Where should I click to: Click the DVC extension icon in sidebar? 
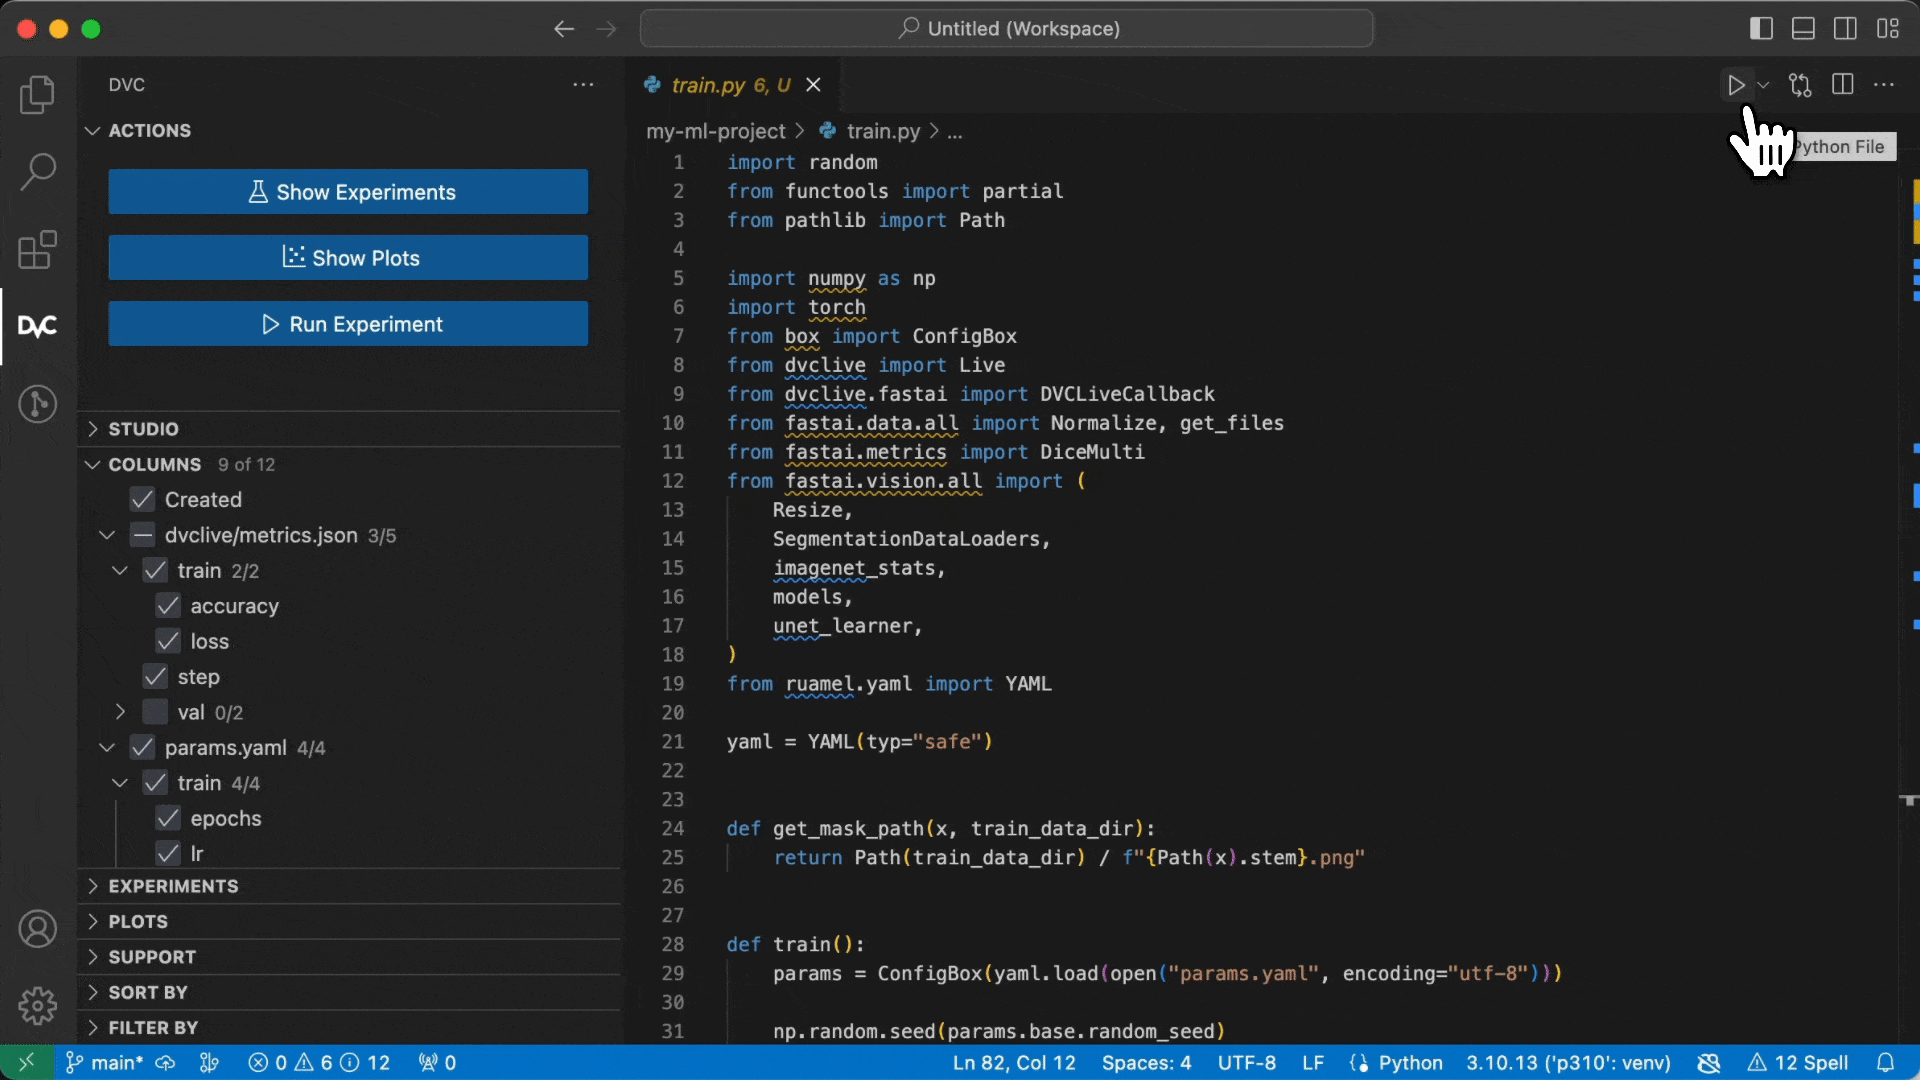(x=36, y=324)
